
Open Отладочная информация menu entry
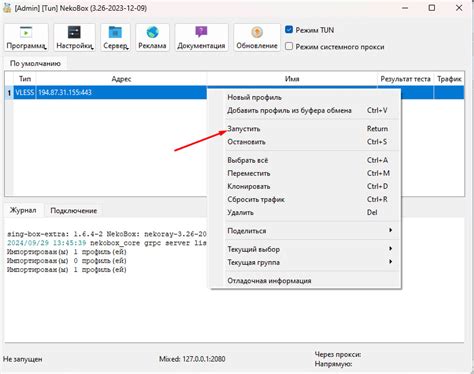[305, 281]
